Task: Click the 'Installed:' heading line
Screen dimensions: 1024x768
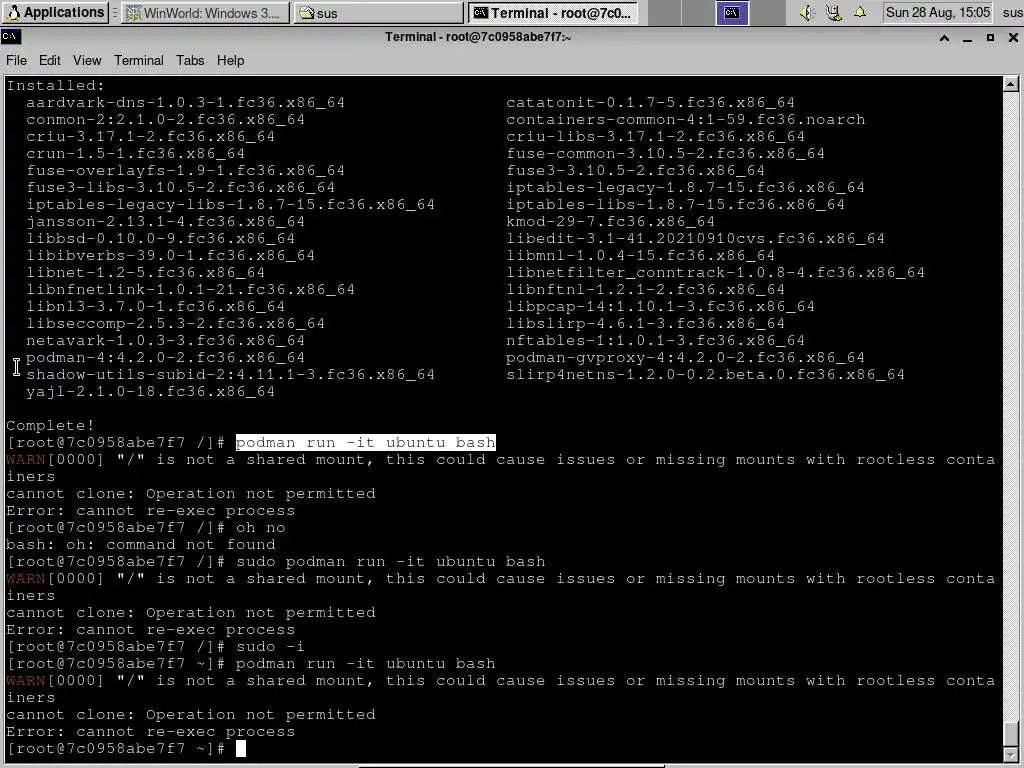Action: coord(56,86)
